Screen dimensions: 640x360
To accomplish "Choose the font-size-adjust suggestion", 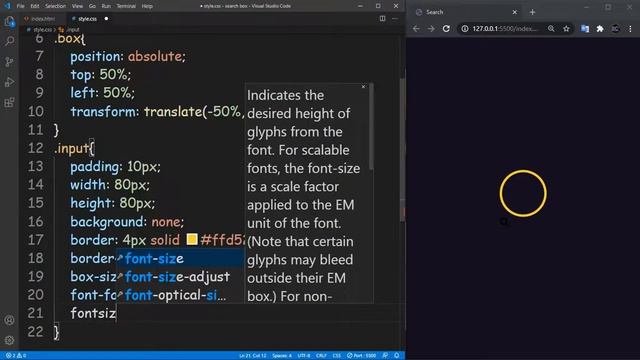I will pyautogui.click(x=180, y=277).
